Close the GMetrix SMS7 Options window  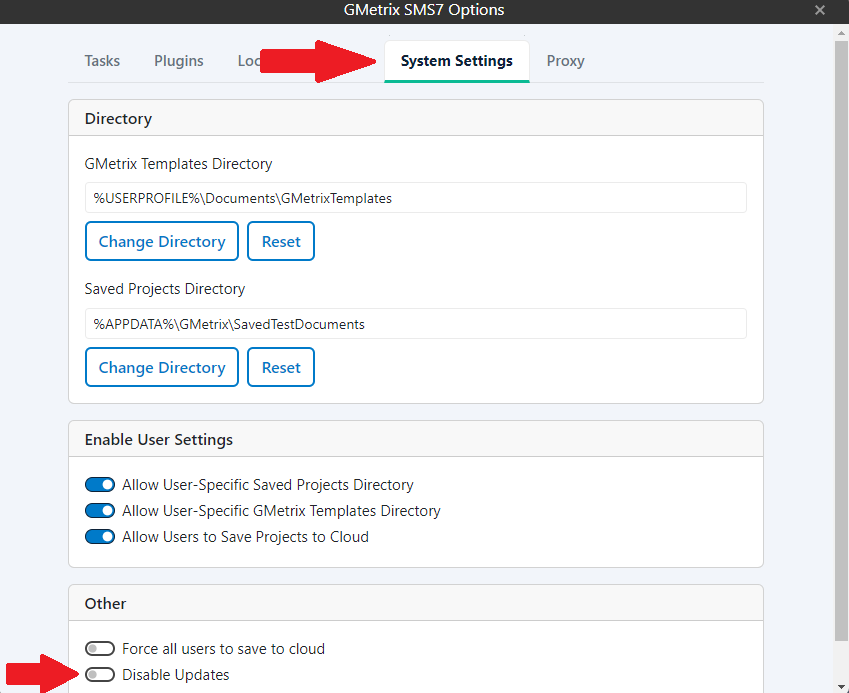[820, 10]
